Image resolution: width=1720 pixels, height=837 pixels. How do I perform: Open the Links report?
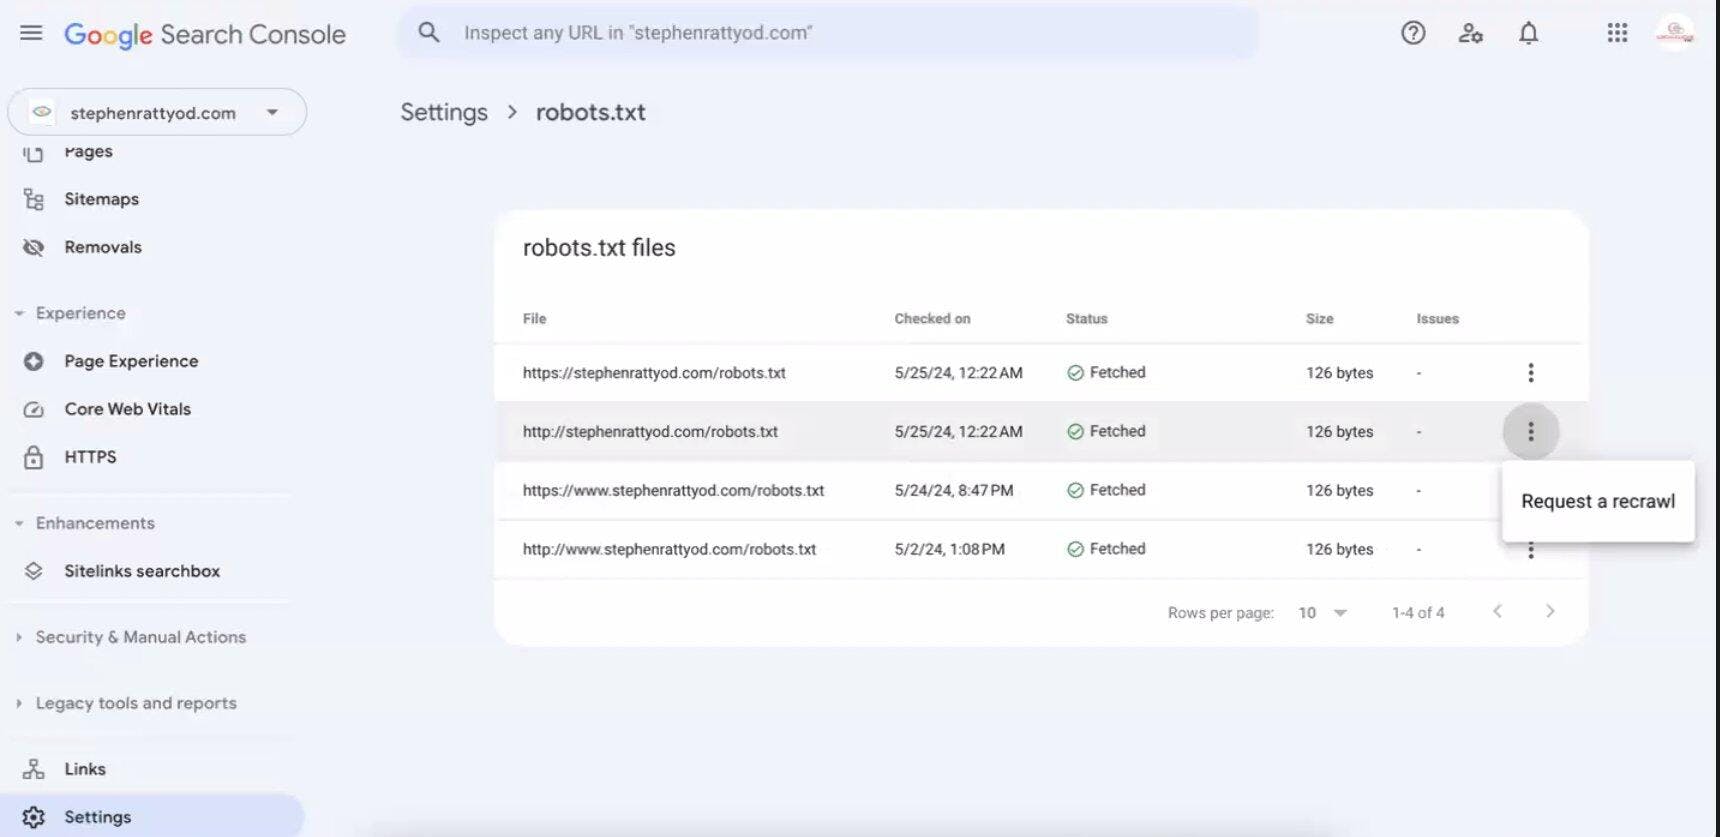85,769
